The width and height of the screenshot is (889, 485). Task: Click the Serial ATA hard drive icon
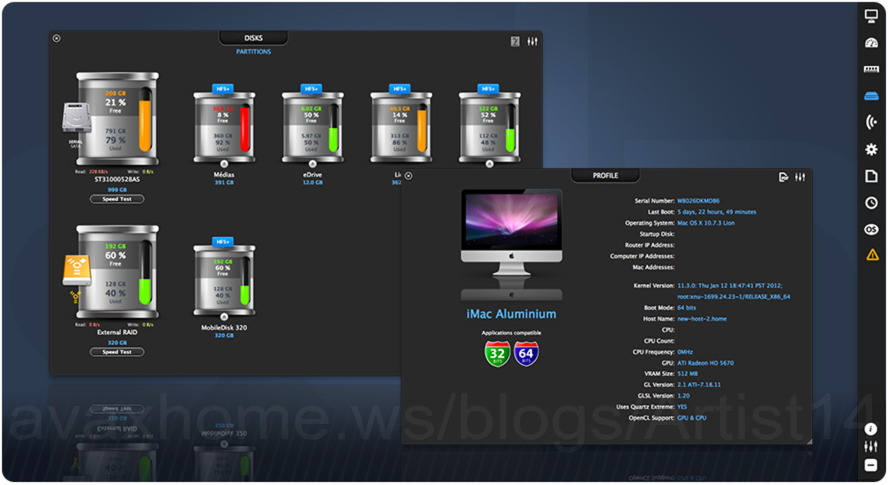coord(76,118)
